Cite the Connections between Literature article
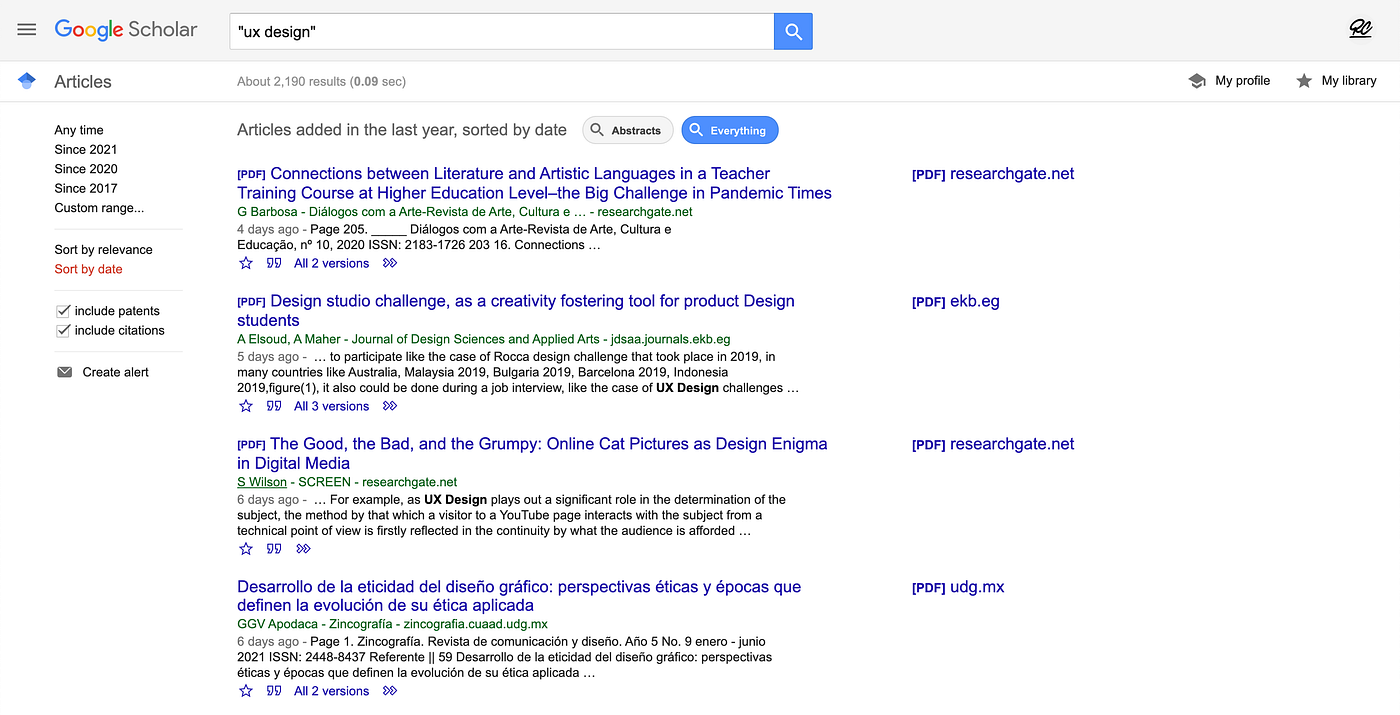 (x=274, y=264)
